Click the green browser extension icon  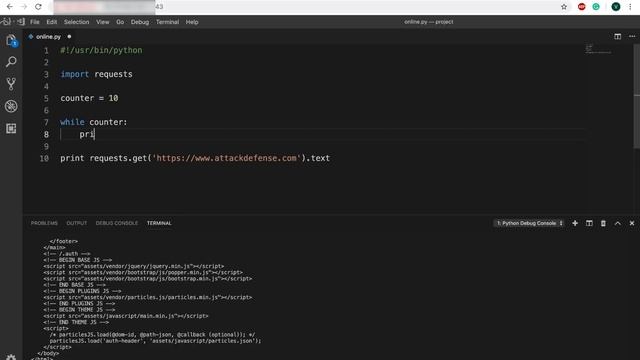596,7
